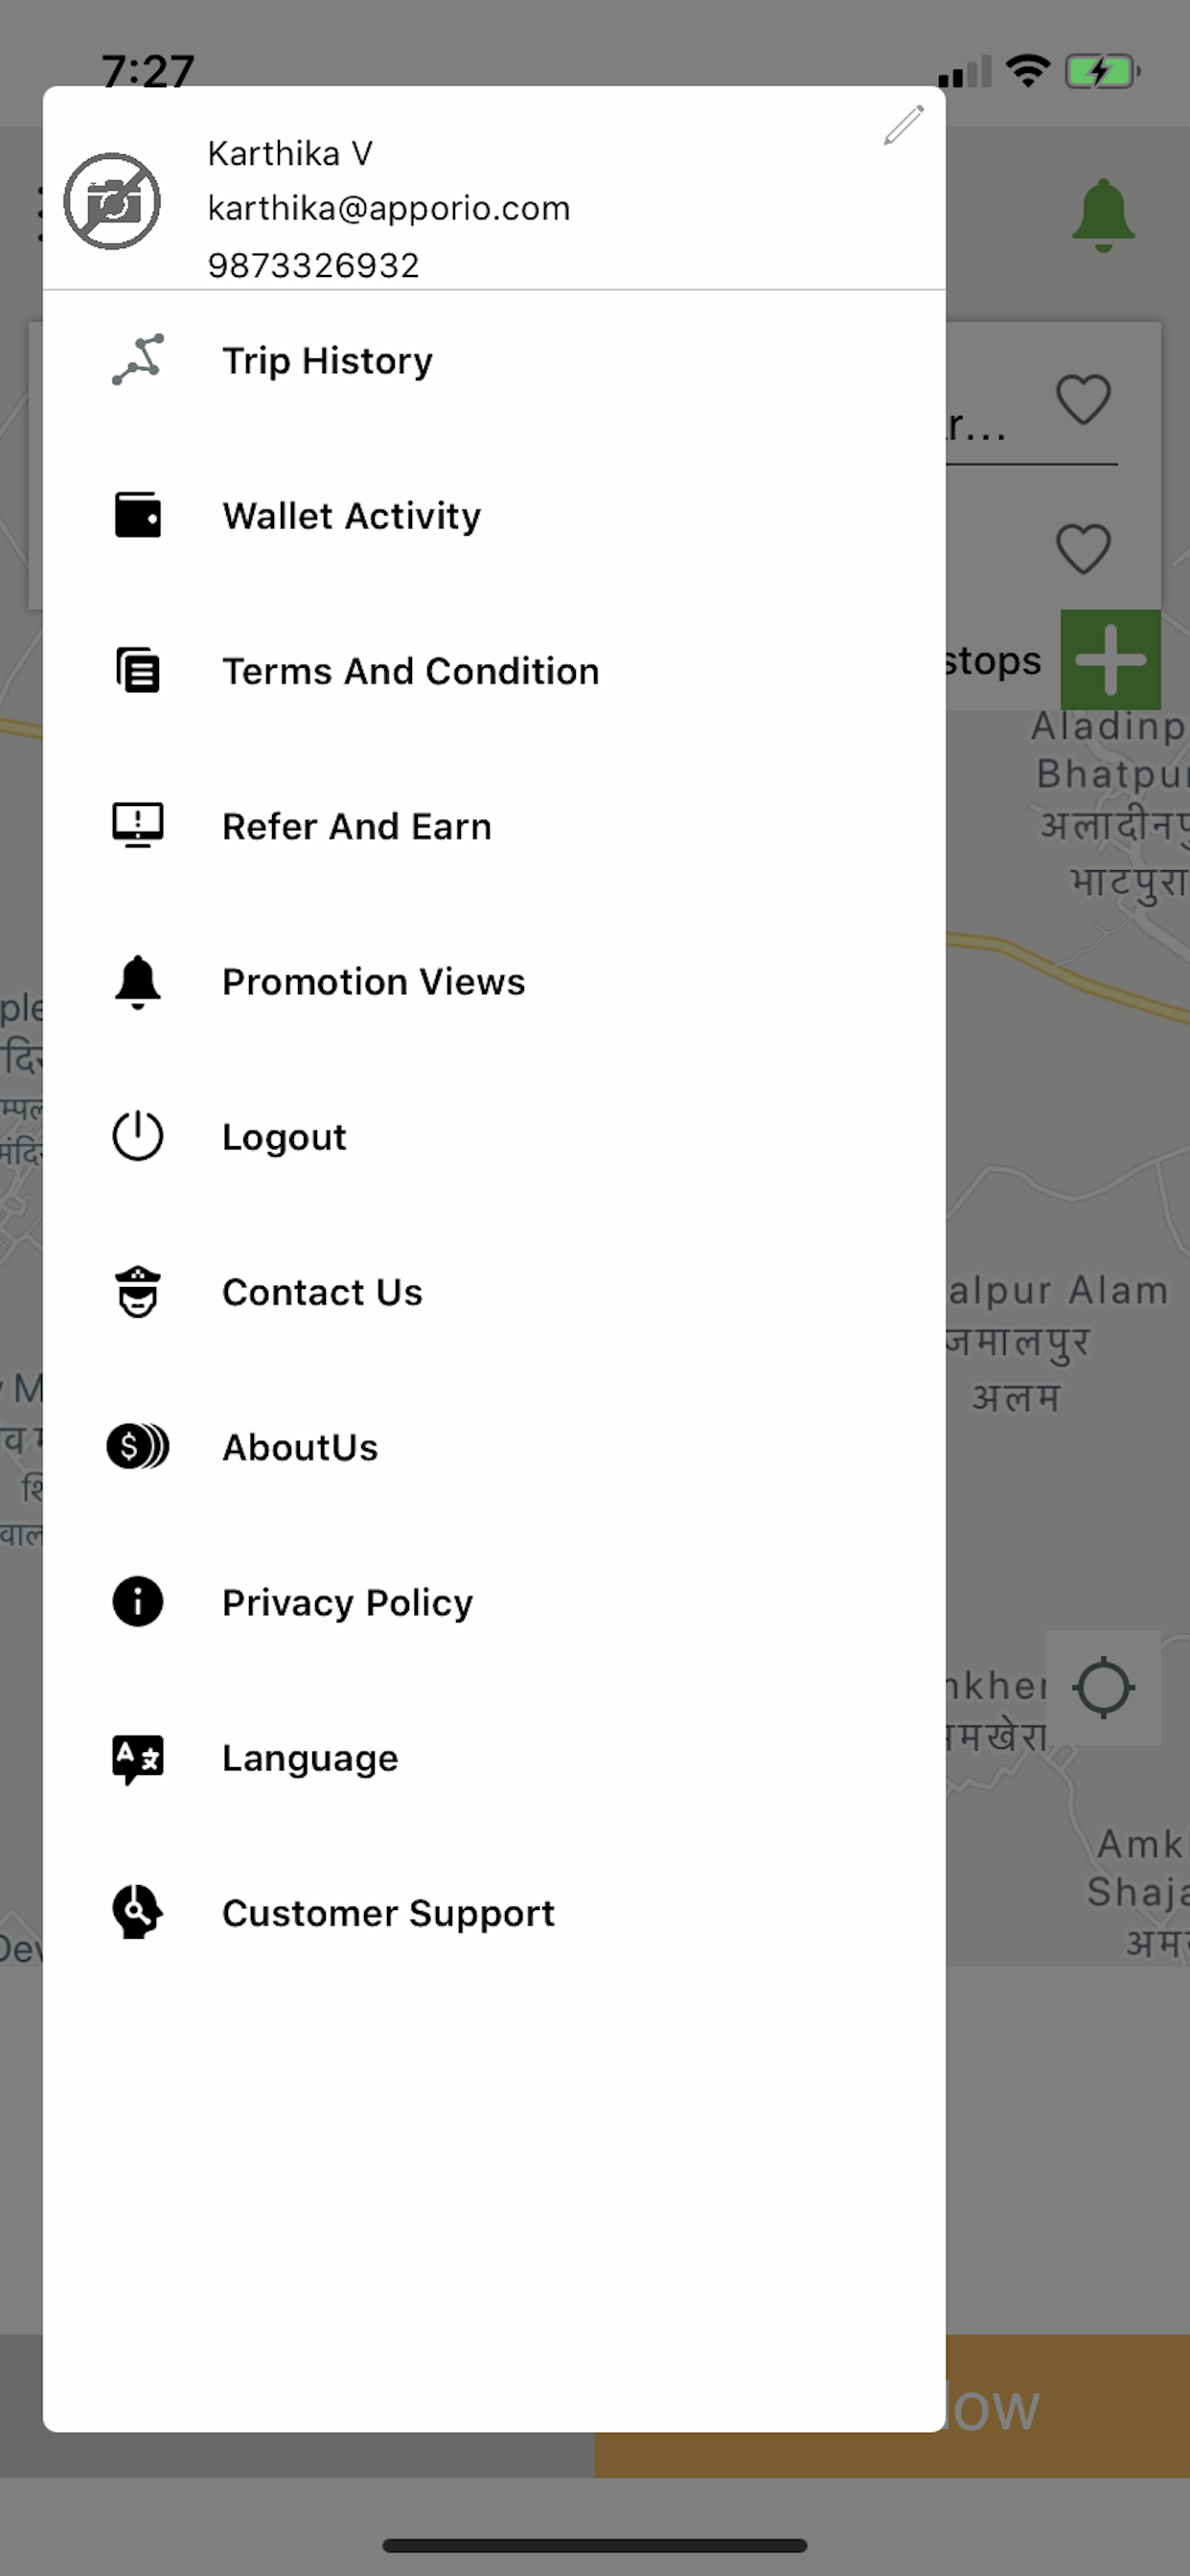This screenshot has width=1190, height=2576.
Task: Click the Customer Support headset icon
Action: (138, 1912)
